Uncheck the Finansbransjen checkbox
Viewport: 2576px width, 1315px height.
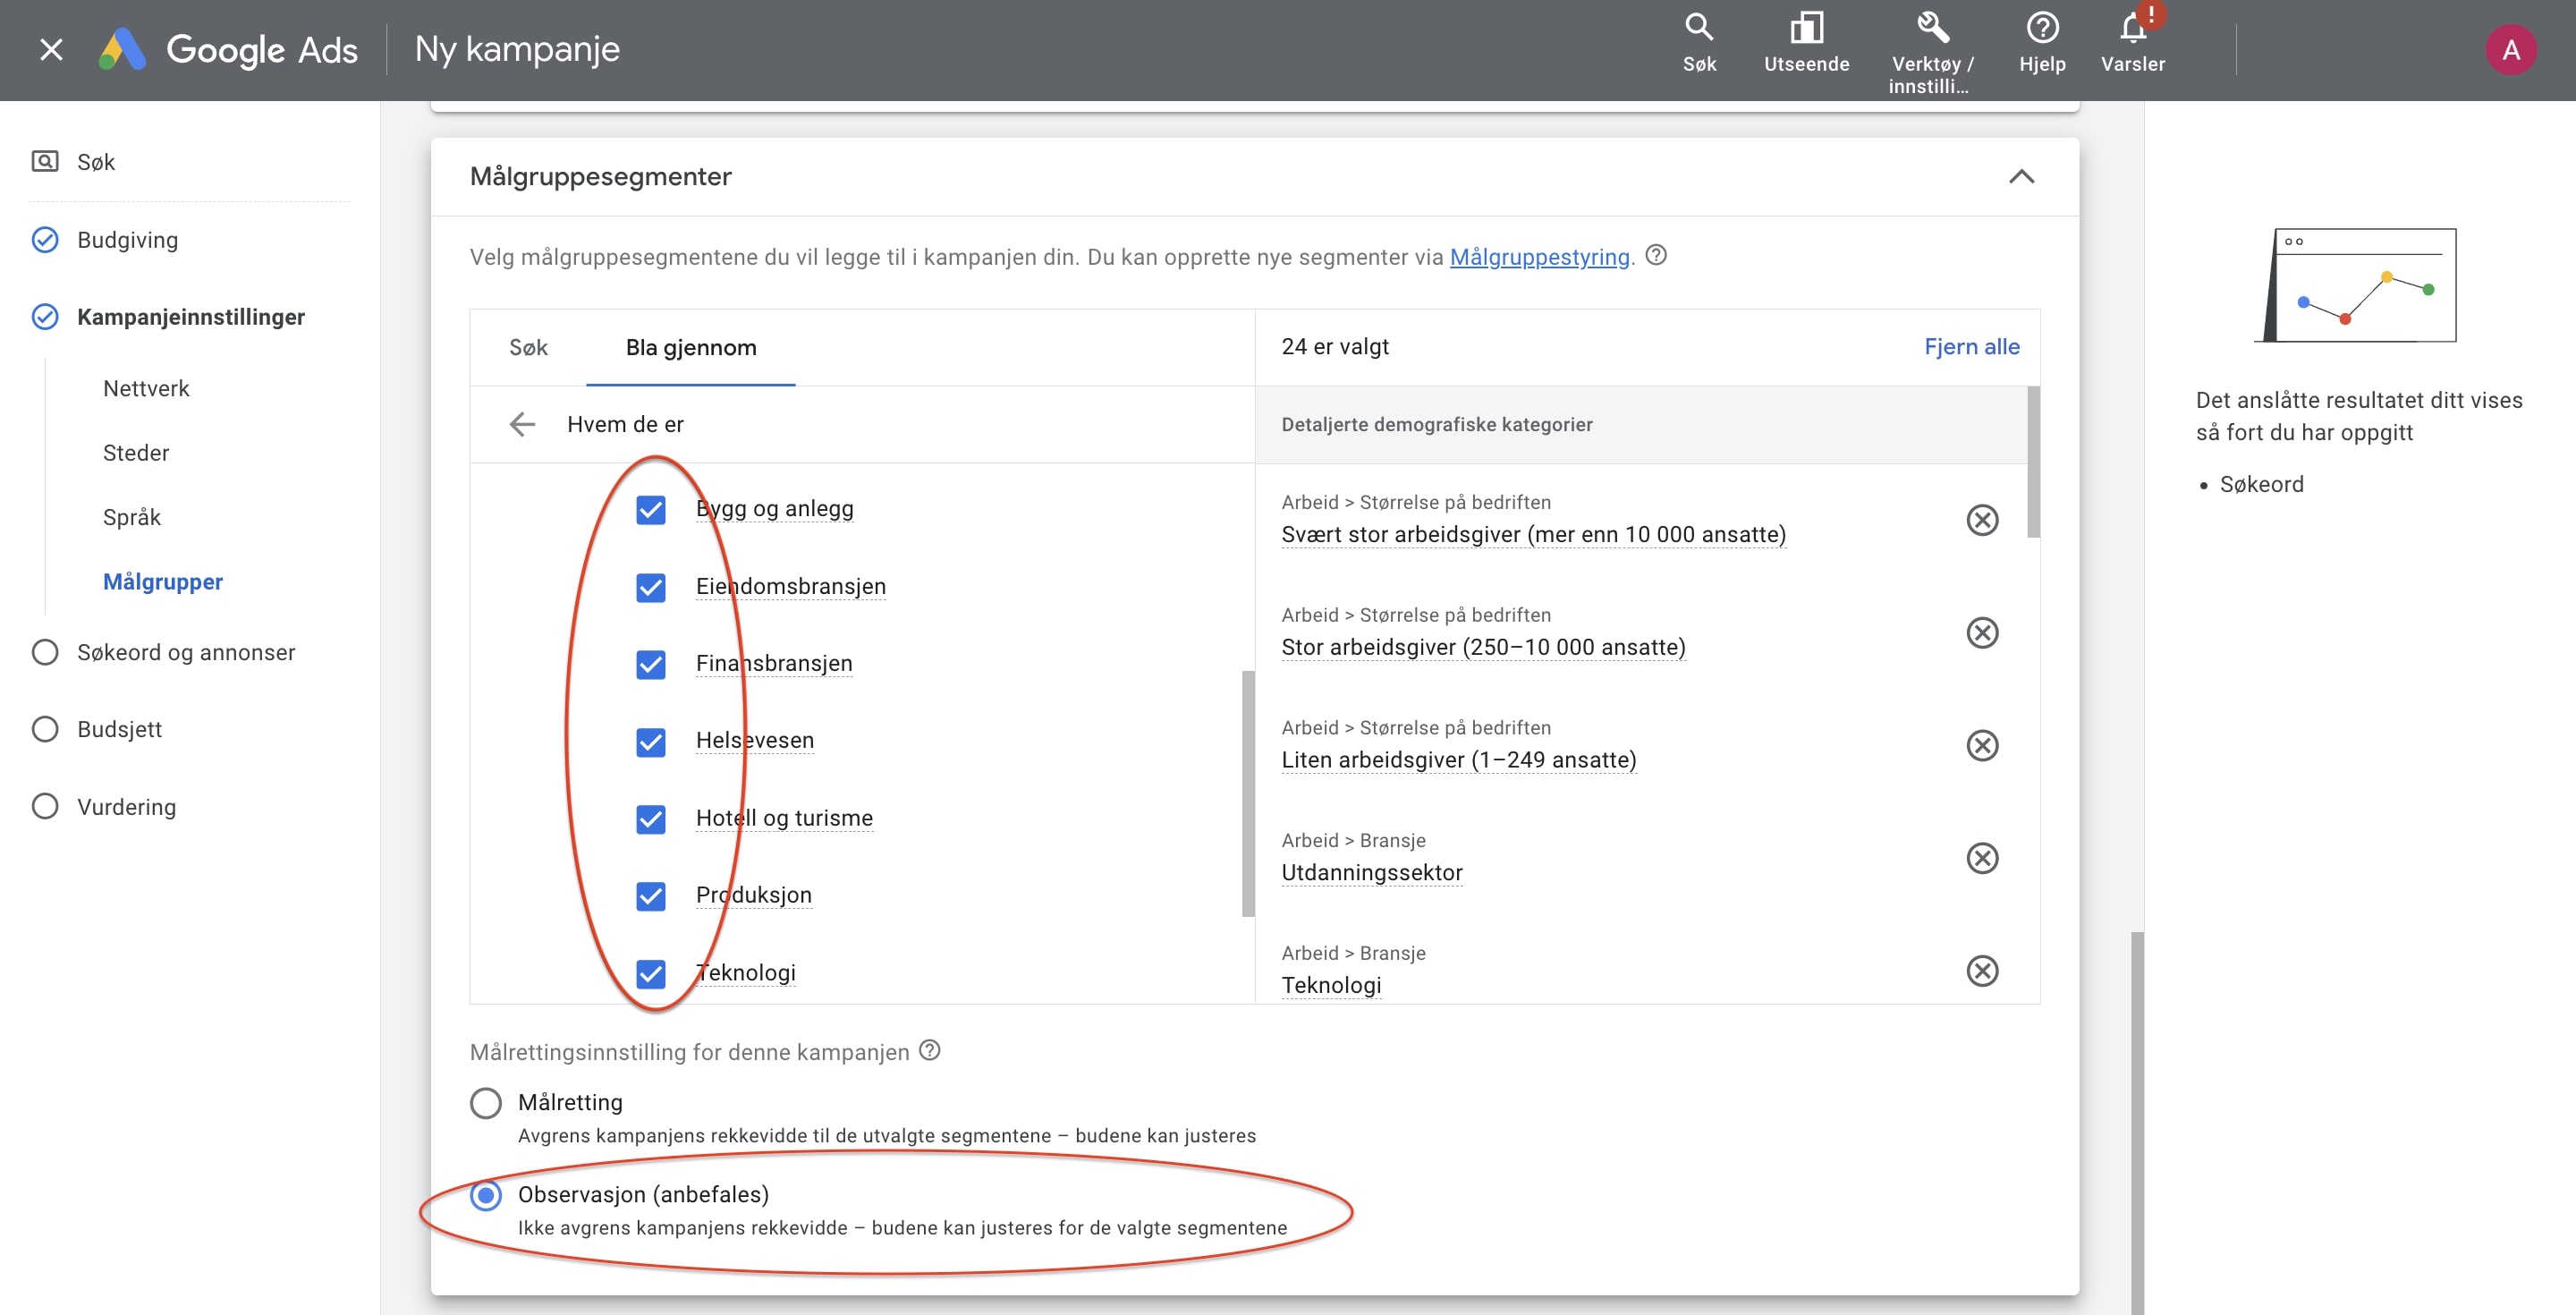651,664
